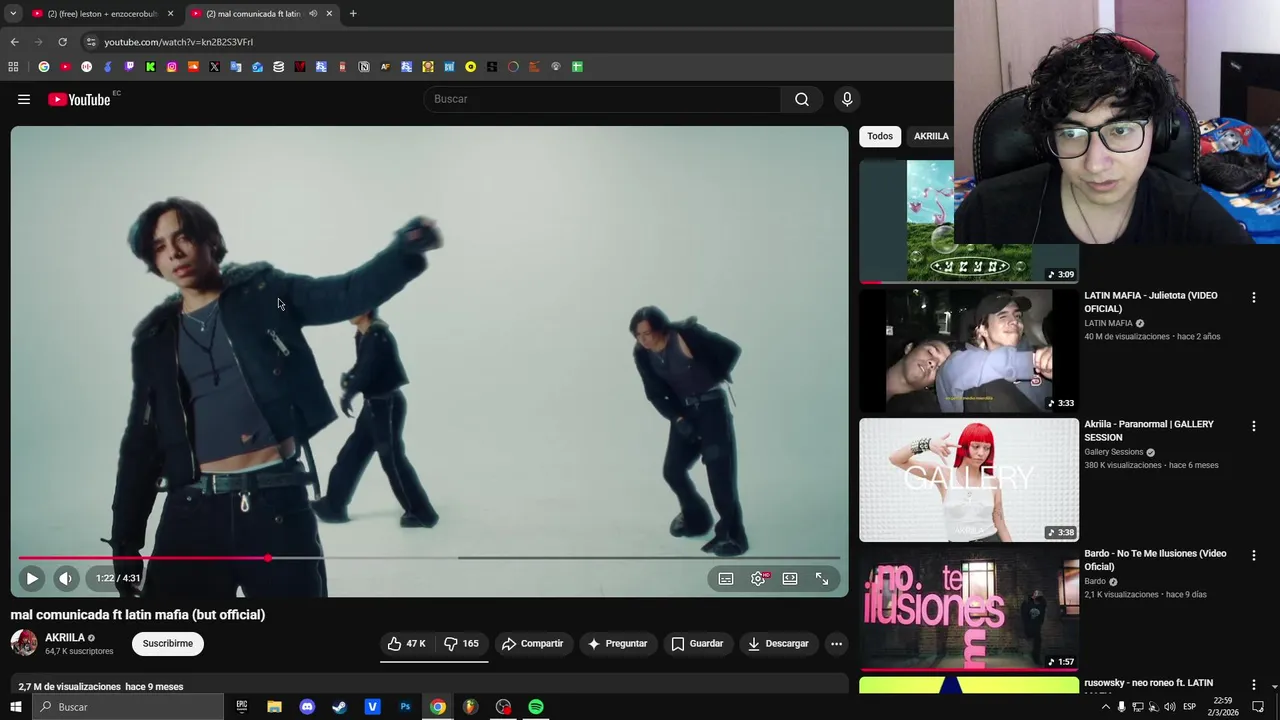Screen dimensions: 1280x720
Task: Open the Bardo No Te Me Ilusiones thumbnail
Action: [969, 609]
